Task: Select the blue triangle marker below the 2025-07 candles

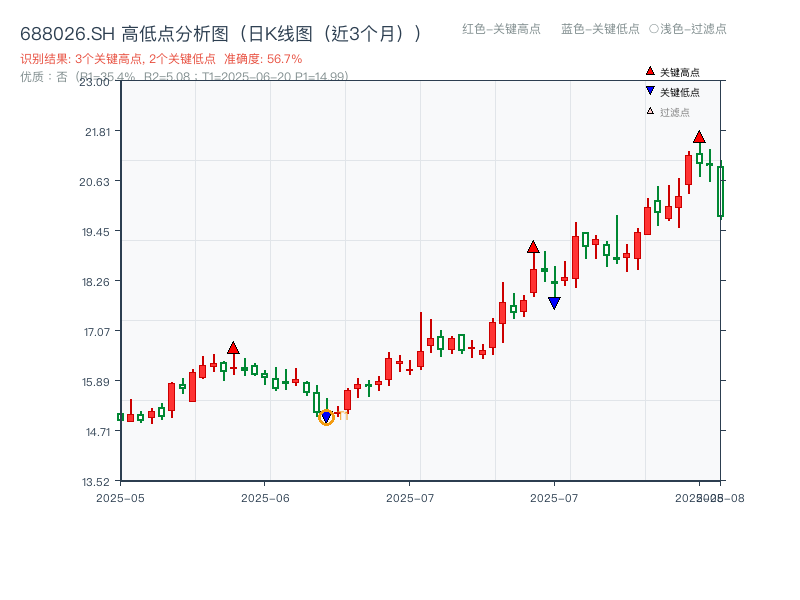Action: click(555, 301)
